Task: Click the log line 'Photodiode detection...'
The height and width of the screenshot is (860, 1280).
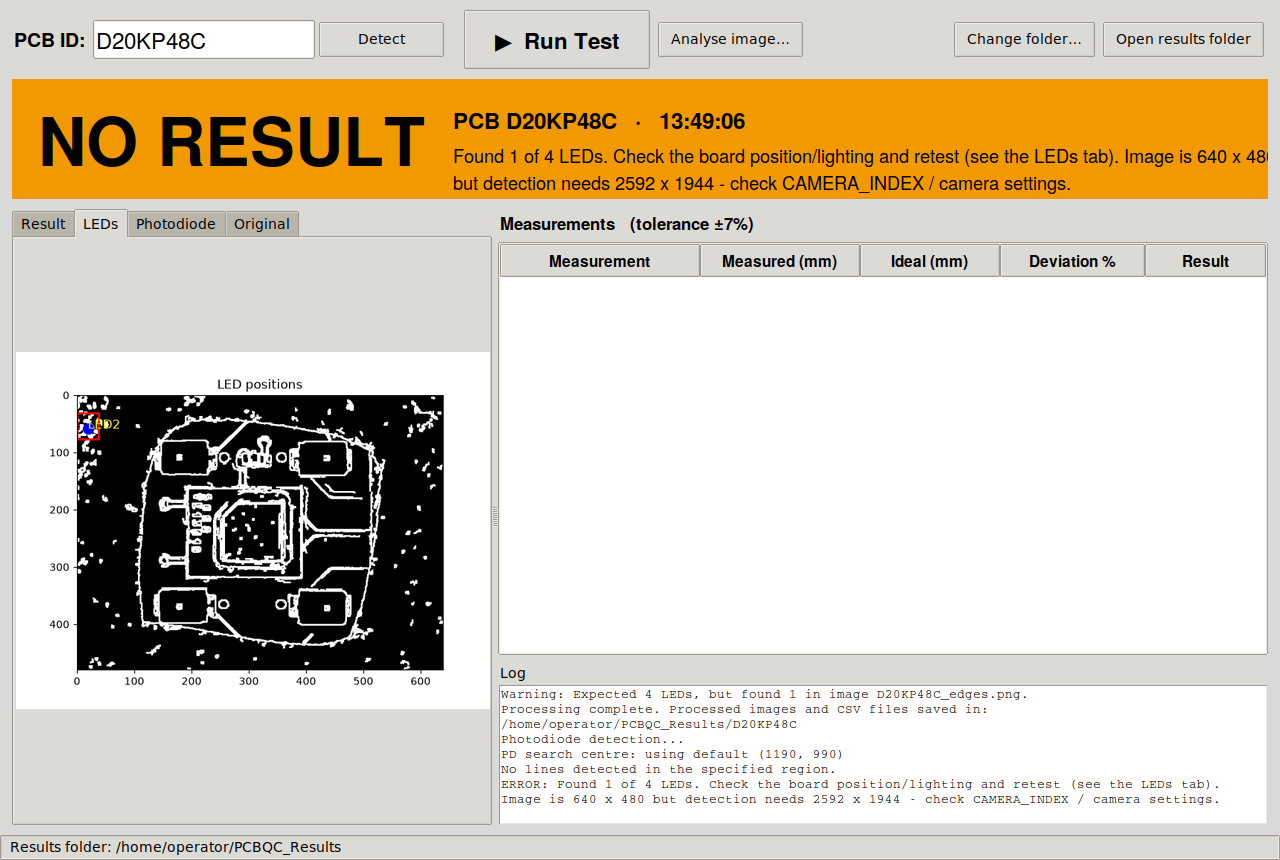Action: (593, 739)
